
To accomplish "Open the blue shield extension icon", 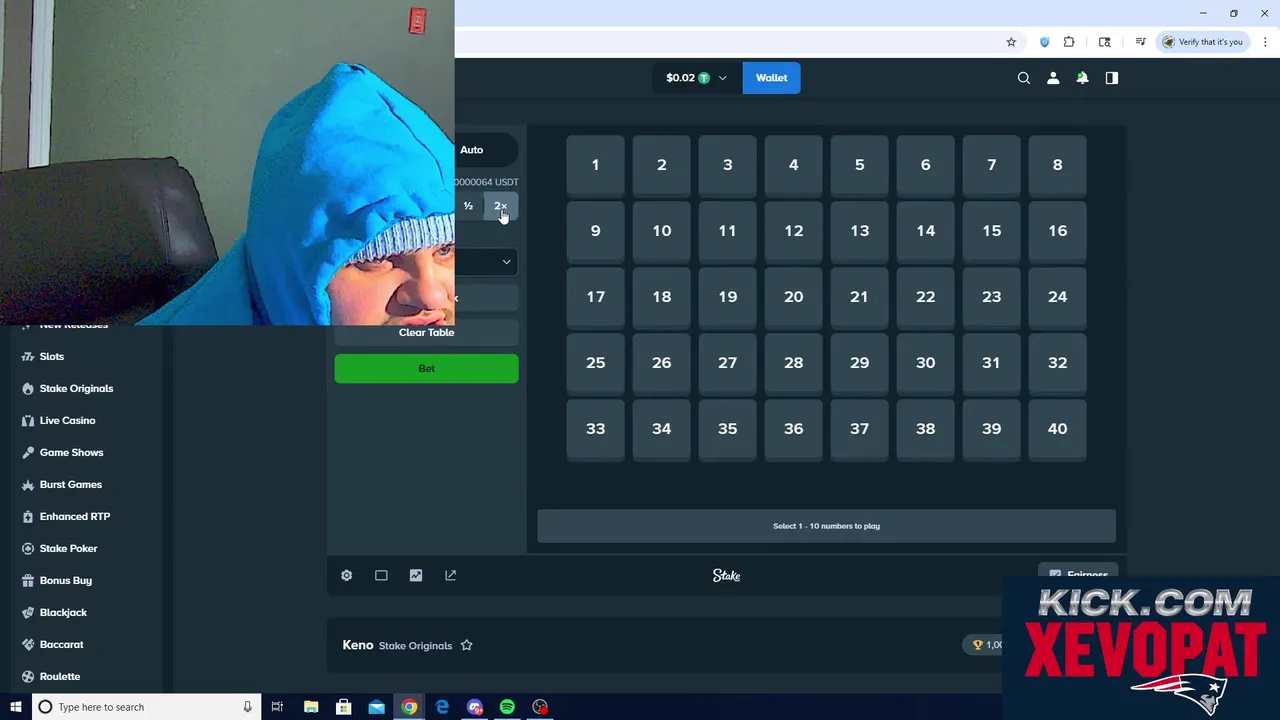I will point(1044,42).
